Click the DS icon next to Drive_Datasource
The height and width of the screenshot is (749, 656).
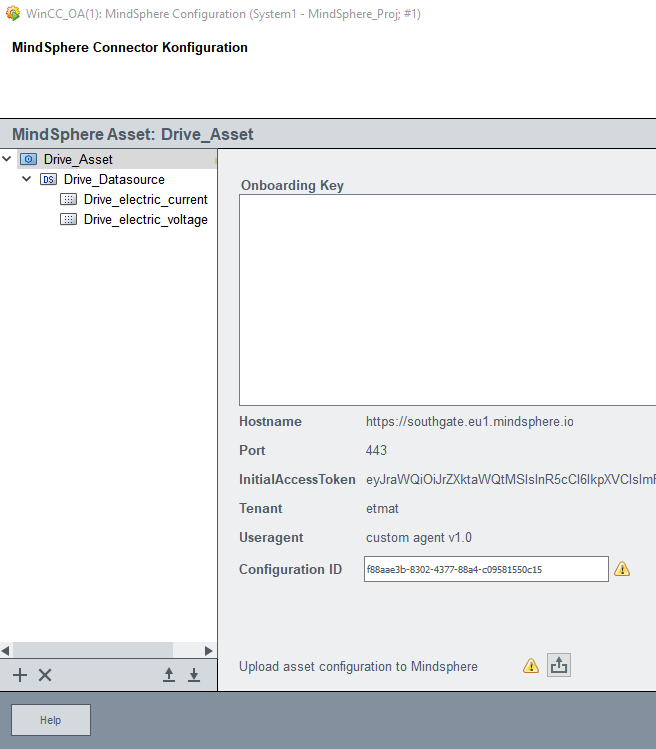[x=48, y=180]
